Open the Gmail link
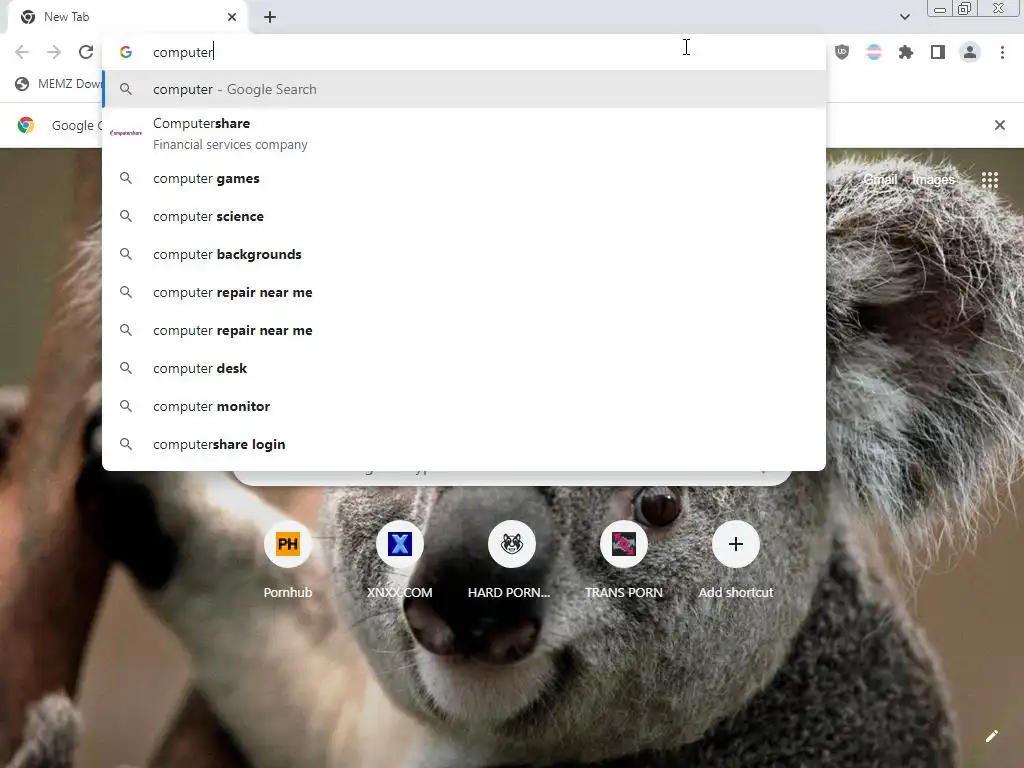The width and height of the screenshot is (1024, 768). 880,180
